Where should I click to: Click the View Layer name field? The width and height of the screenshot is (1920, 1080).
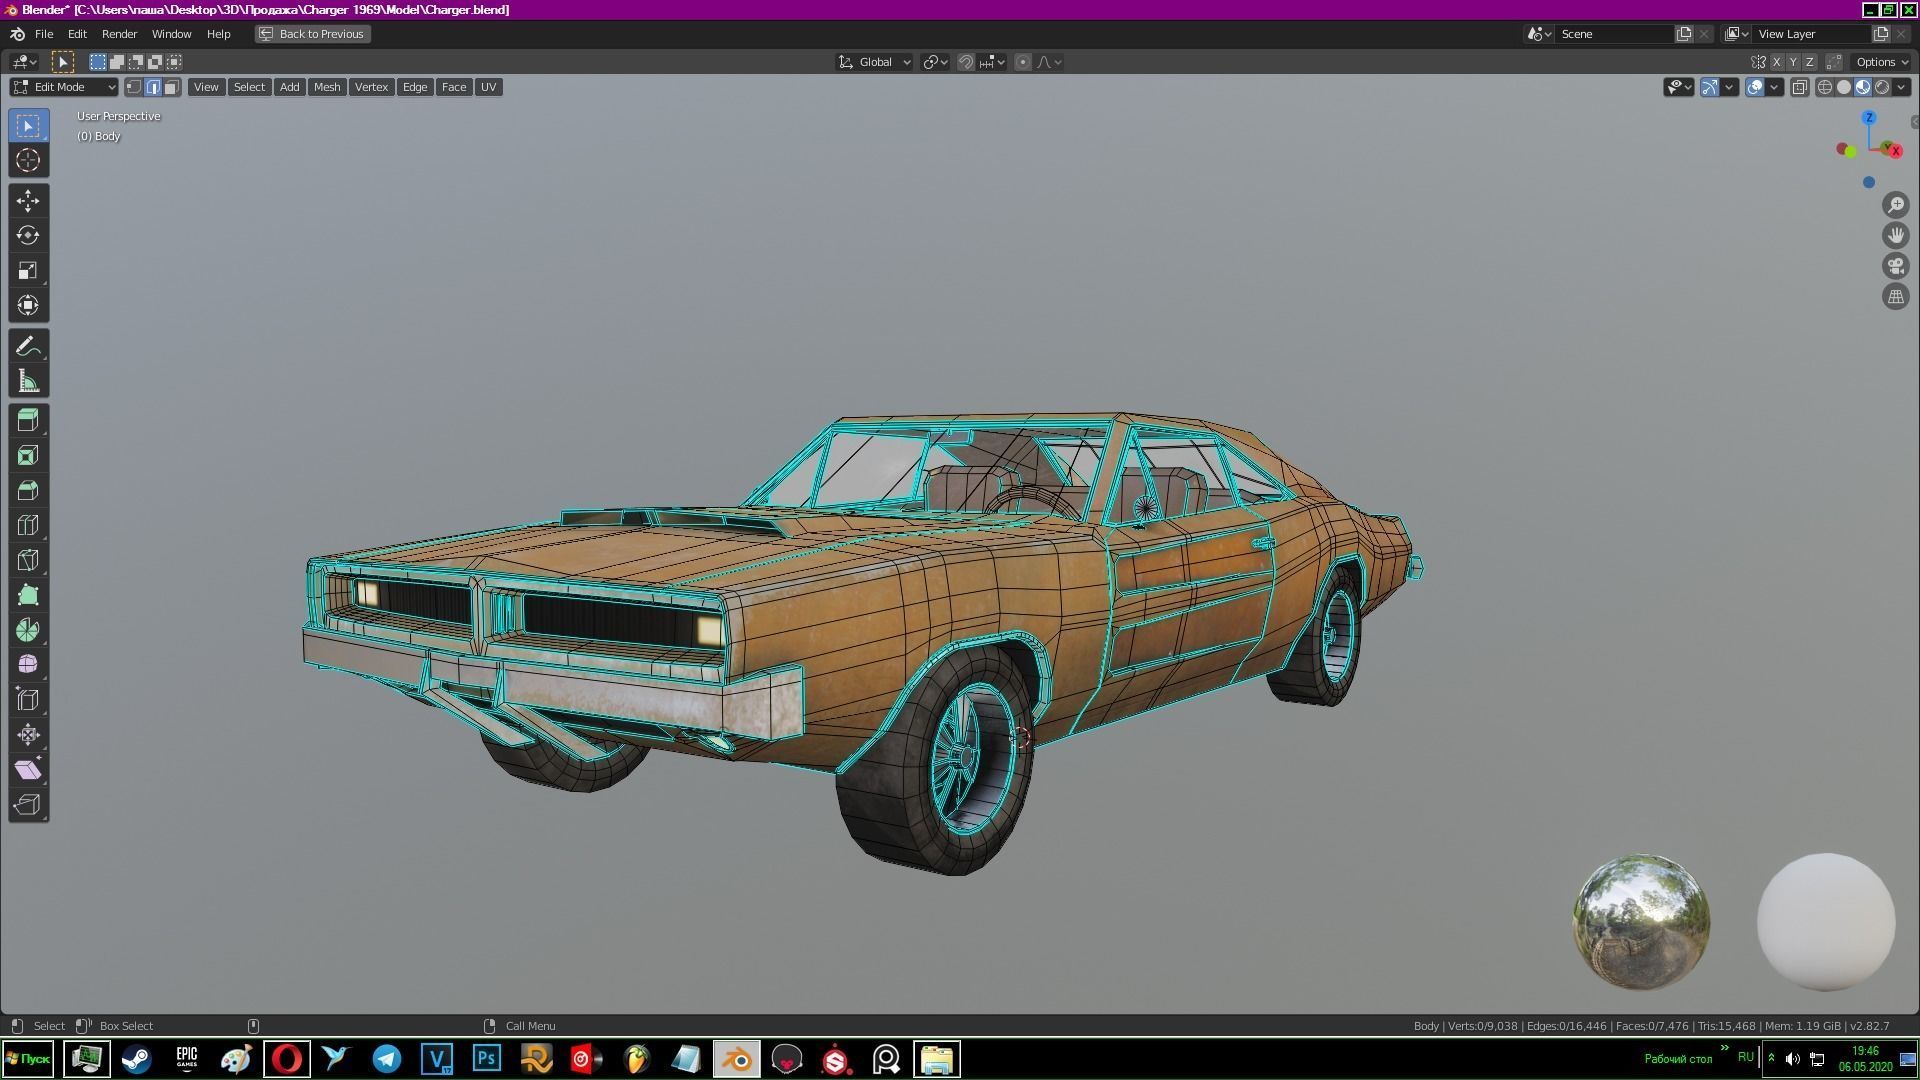tap(1812, 34)
